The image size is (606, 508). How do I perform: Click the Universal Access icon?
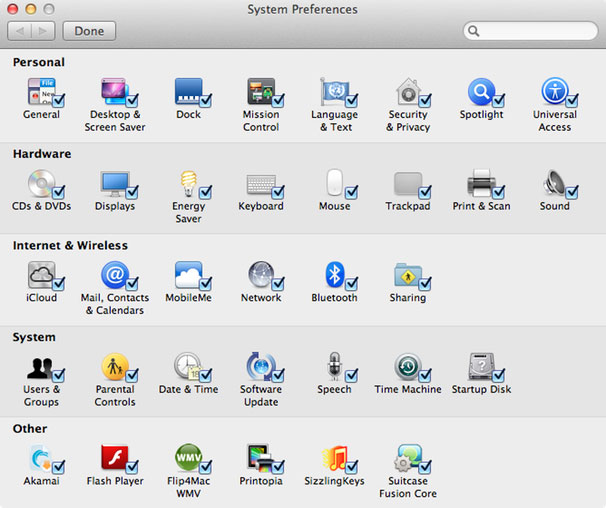pos(555,91)
